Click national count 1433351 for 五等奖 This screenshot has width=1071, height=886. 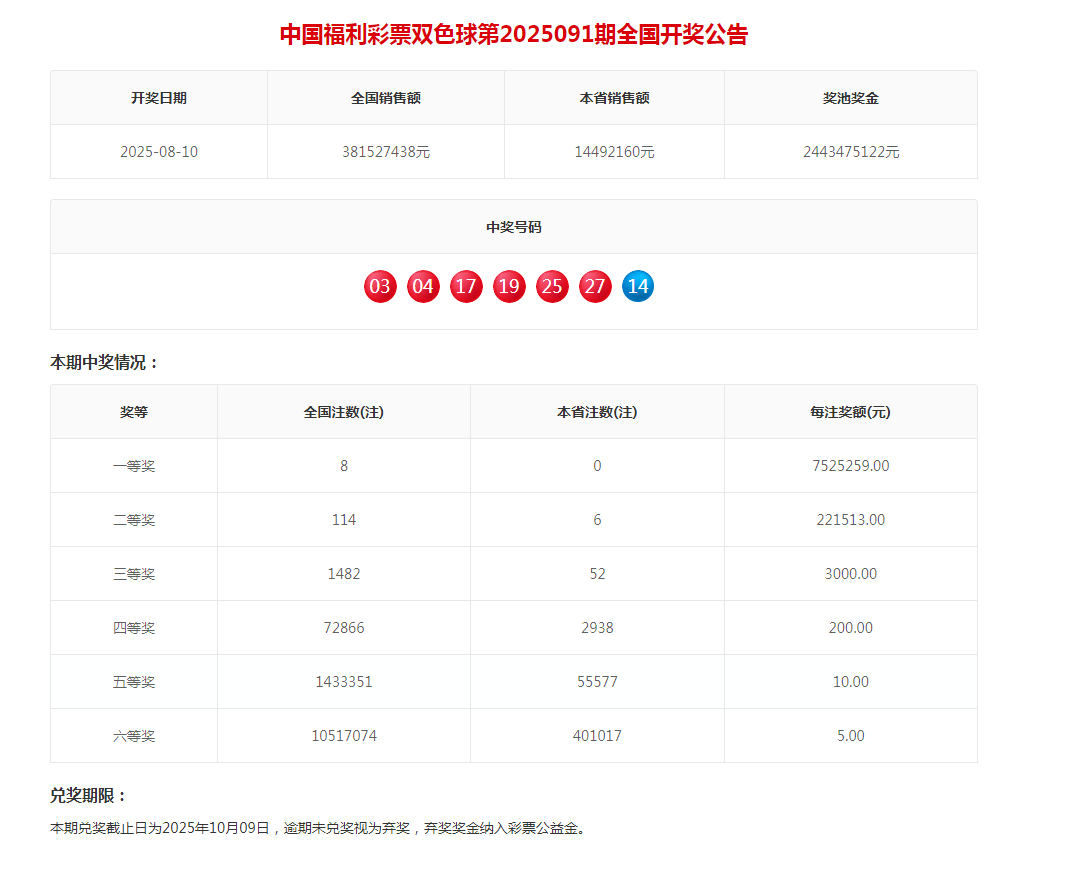pyautogui.click(x=344, y=682)
